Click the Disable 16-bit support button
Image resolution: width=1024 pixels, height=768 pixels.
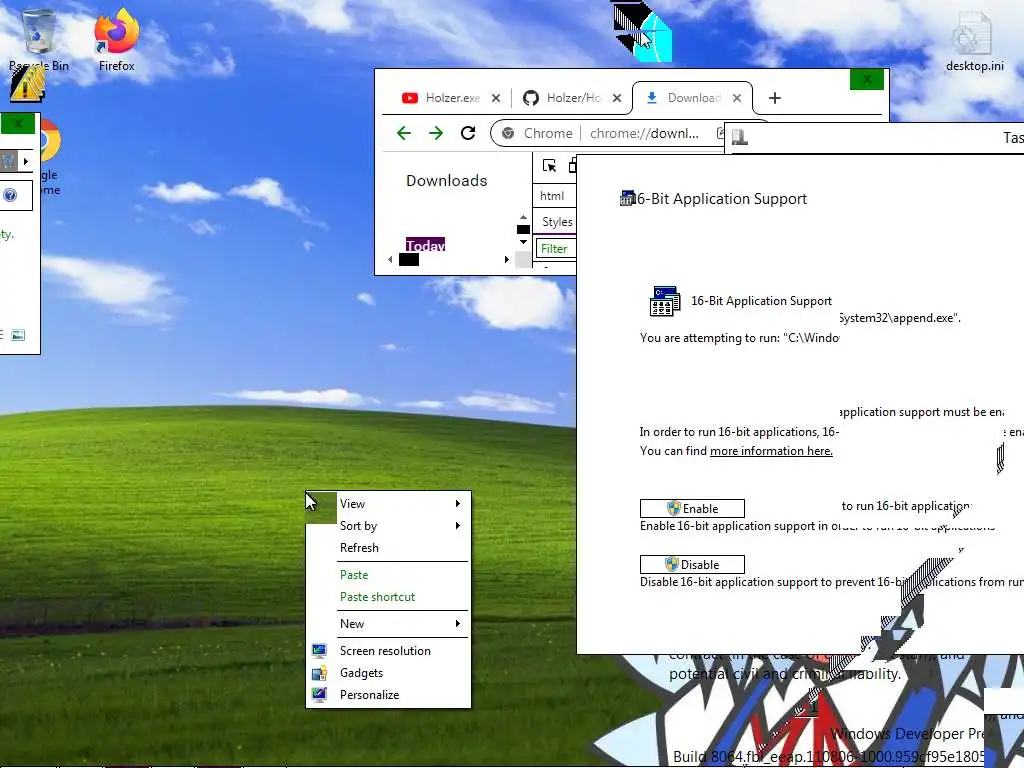(x=692, y=564)
